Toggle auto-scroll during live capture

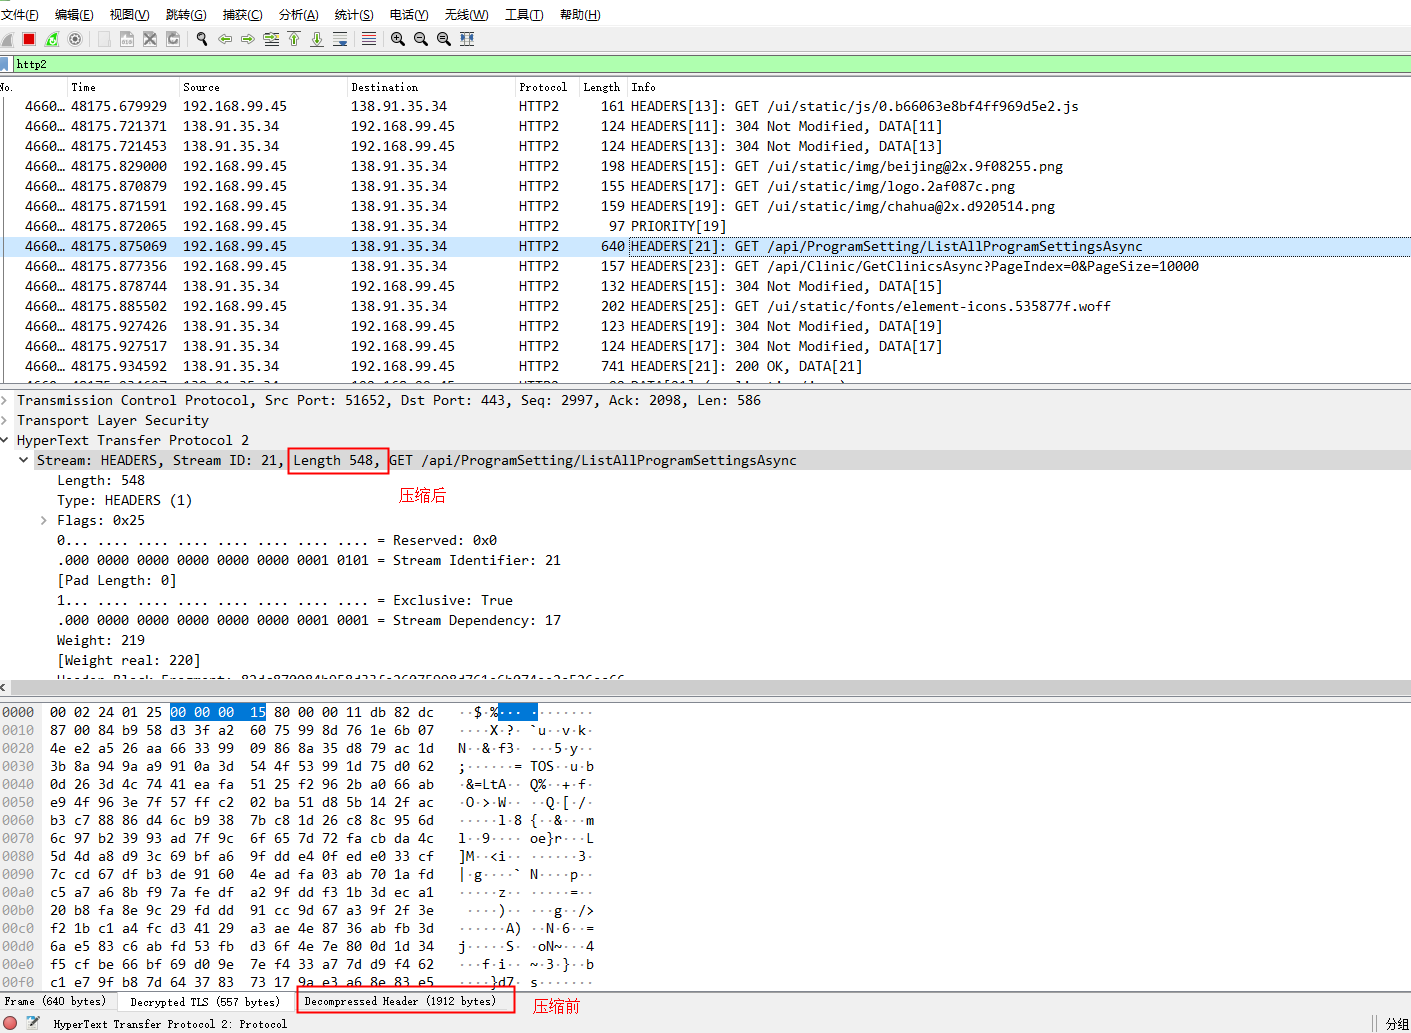(x=340, y=39)
